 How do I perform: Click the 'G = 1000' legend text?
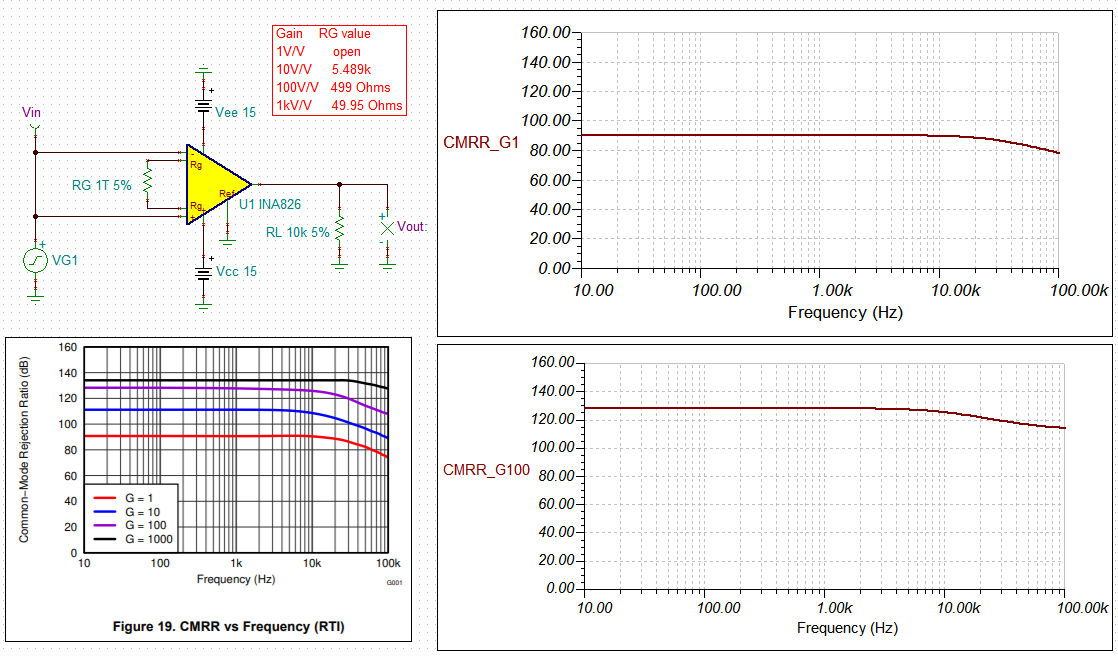click(x=149, y=539)
